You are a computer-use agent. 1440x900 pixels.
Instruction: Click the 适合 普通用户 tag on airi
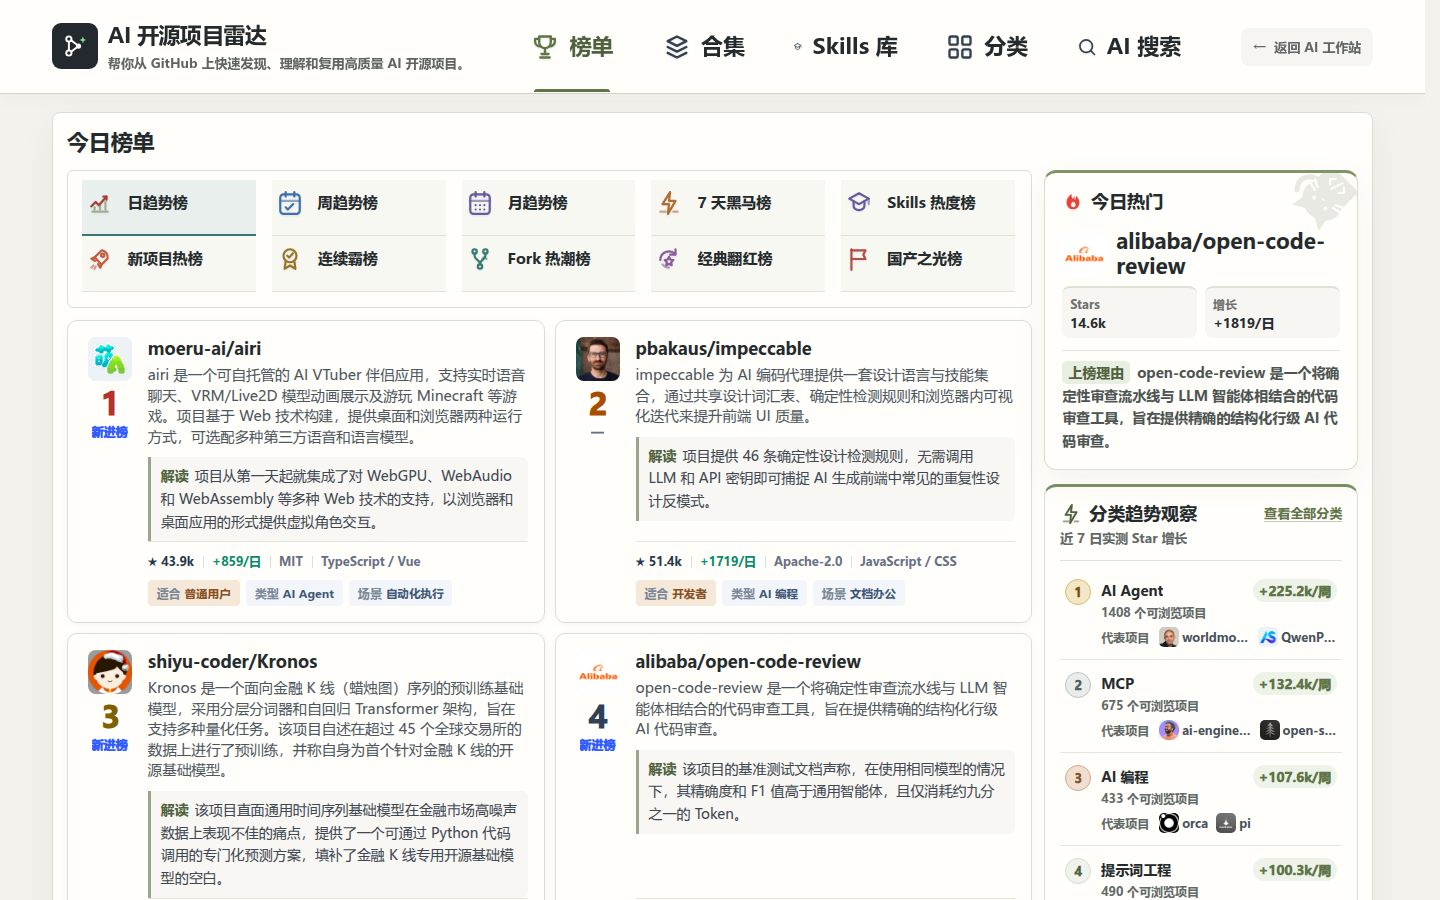pos(193,593)
